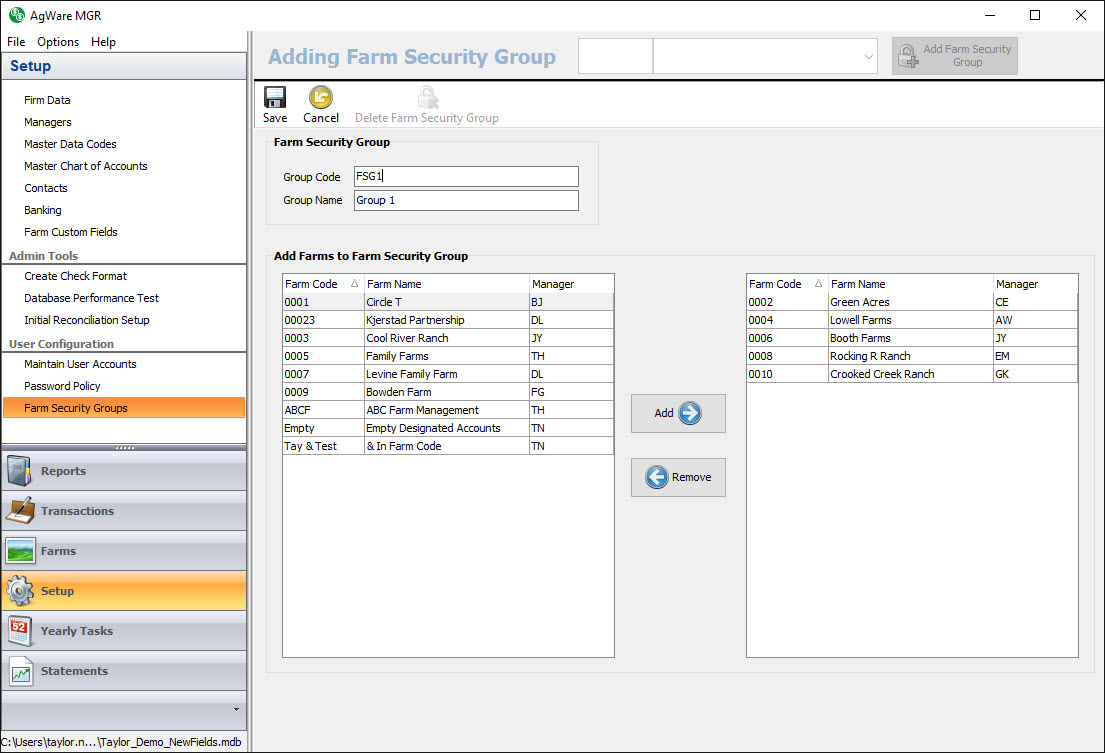1105x753 pixels.
Task: Select the Yearly Tasks calendar icon
Action: click(x=21, y=631)
